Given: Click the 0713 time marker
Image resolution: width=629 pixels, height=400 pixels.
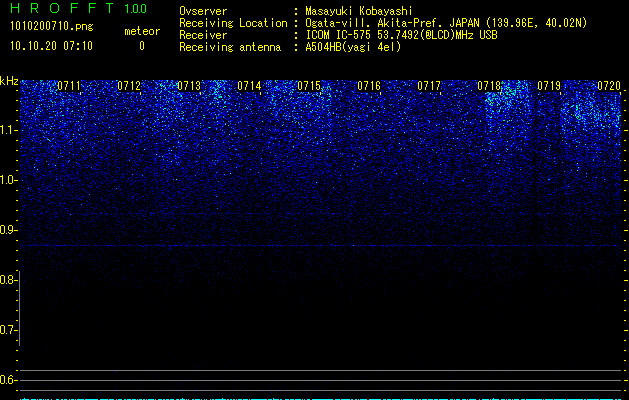Looking at the screenshot, I should pyautogui.click(x=189, y=86).
